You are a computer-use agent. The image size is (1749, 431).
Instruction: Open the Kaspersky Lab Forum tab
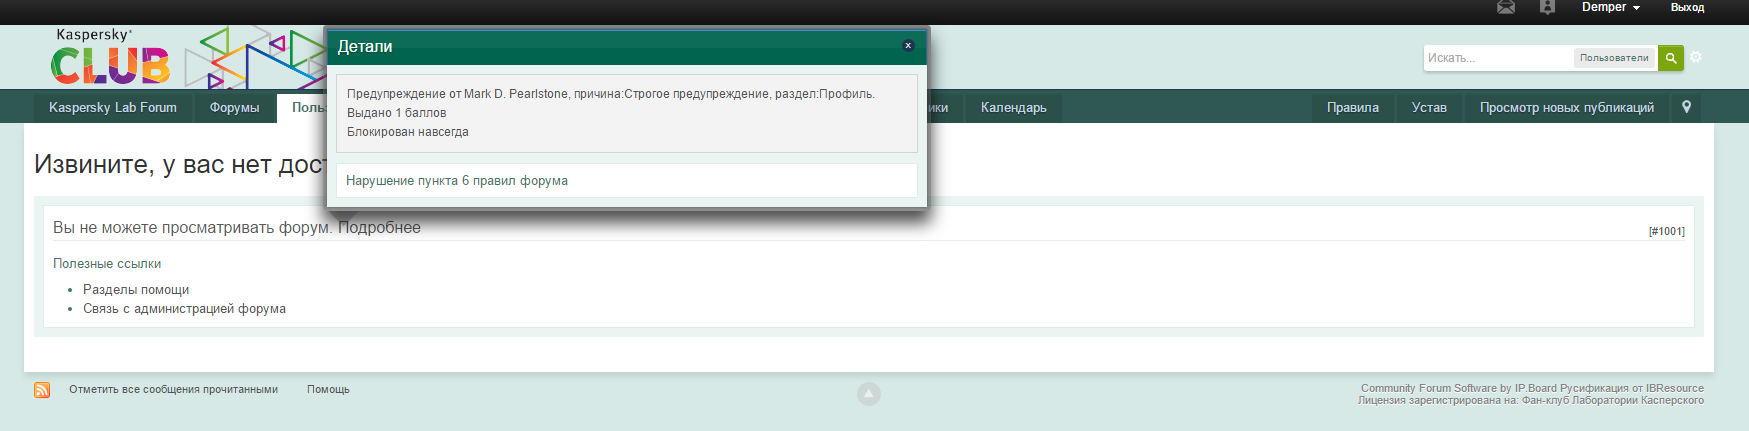point(113,107)
